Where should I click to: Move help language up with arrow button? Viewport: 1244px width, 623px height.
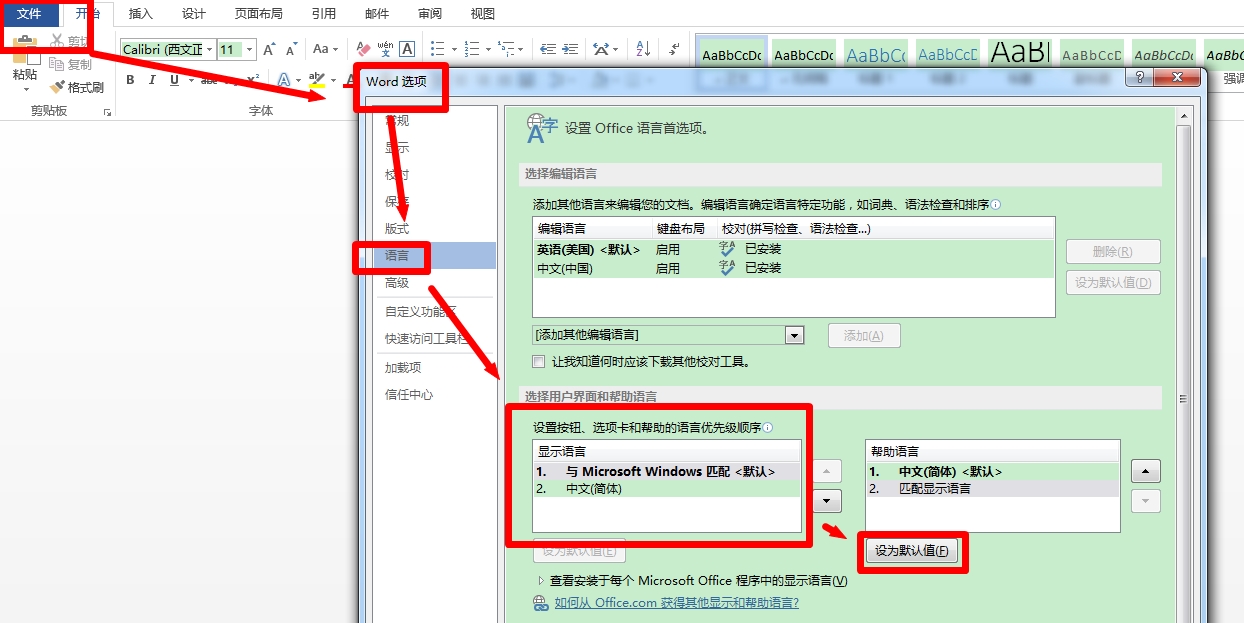click(1146, 471)
